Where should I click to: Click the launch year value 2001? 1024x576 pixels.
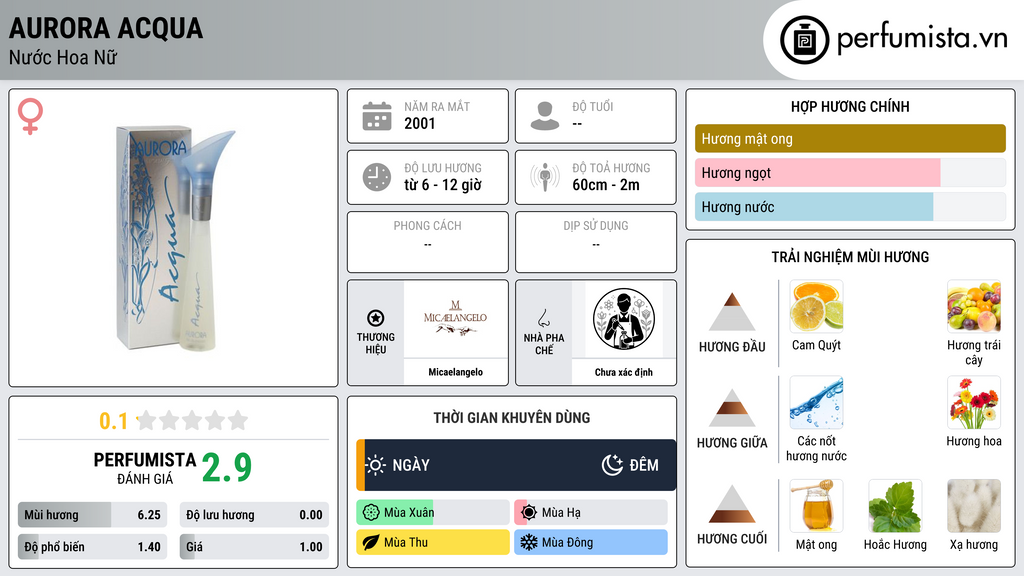click(419, 123)
